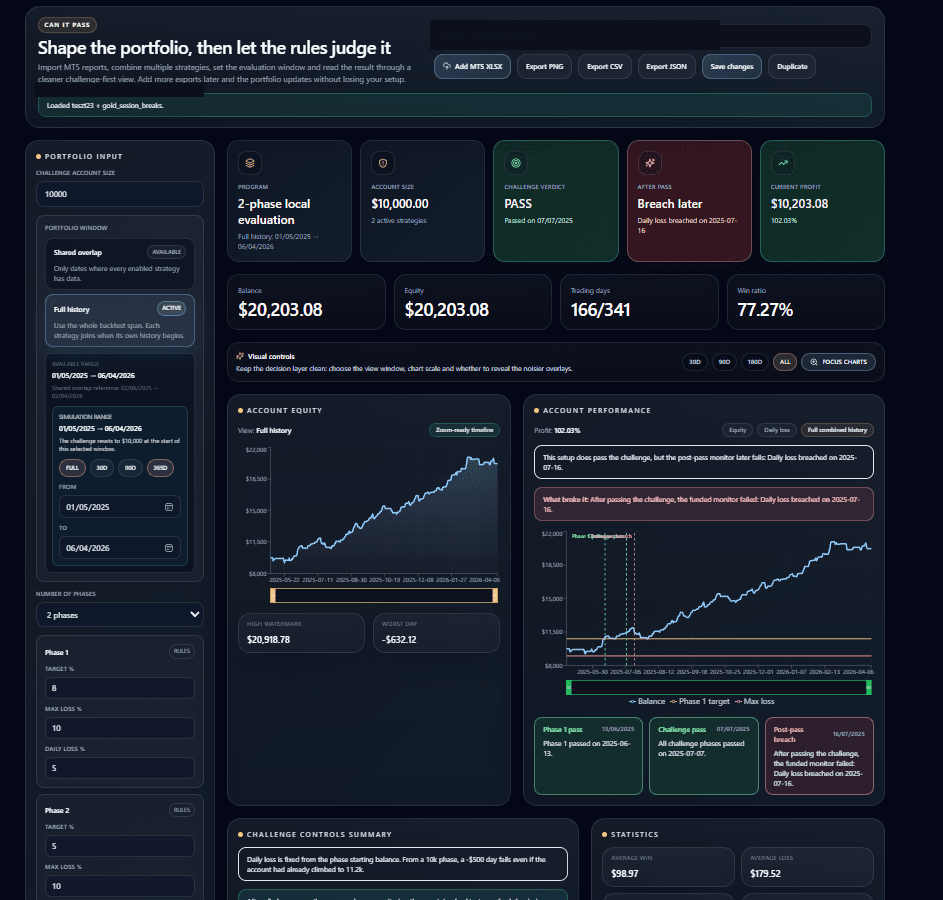The width and height of the screenshot is (943, 900).
Task: Select the 365D simulation range pill
Action: 158,467
